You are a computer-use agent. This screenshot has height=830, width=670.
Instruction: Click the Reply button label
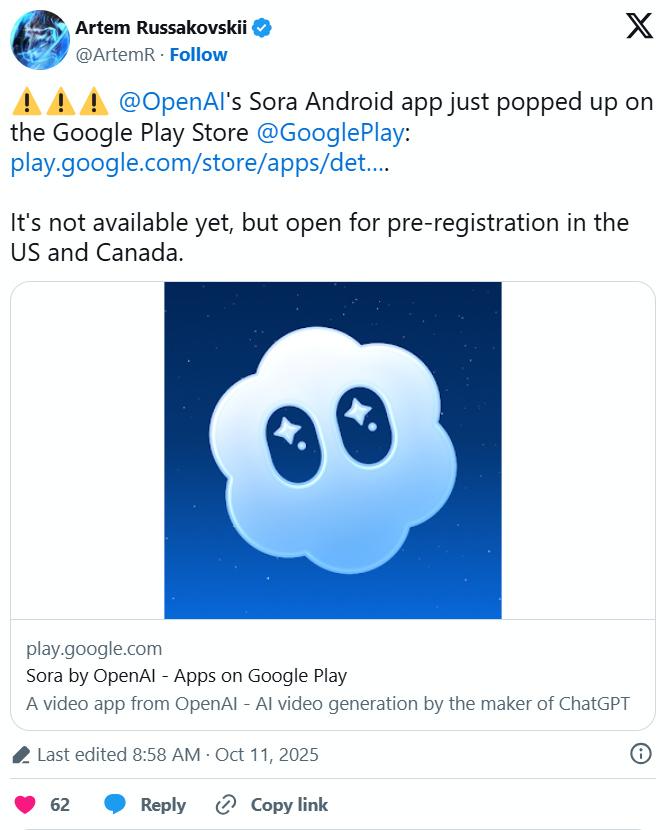[163, 804]
